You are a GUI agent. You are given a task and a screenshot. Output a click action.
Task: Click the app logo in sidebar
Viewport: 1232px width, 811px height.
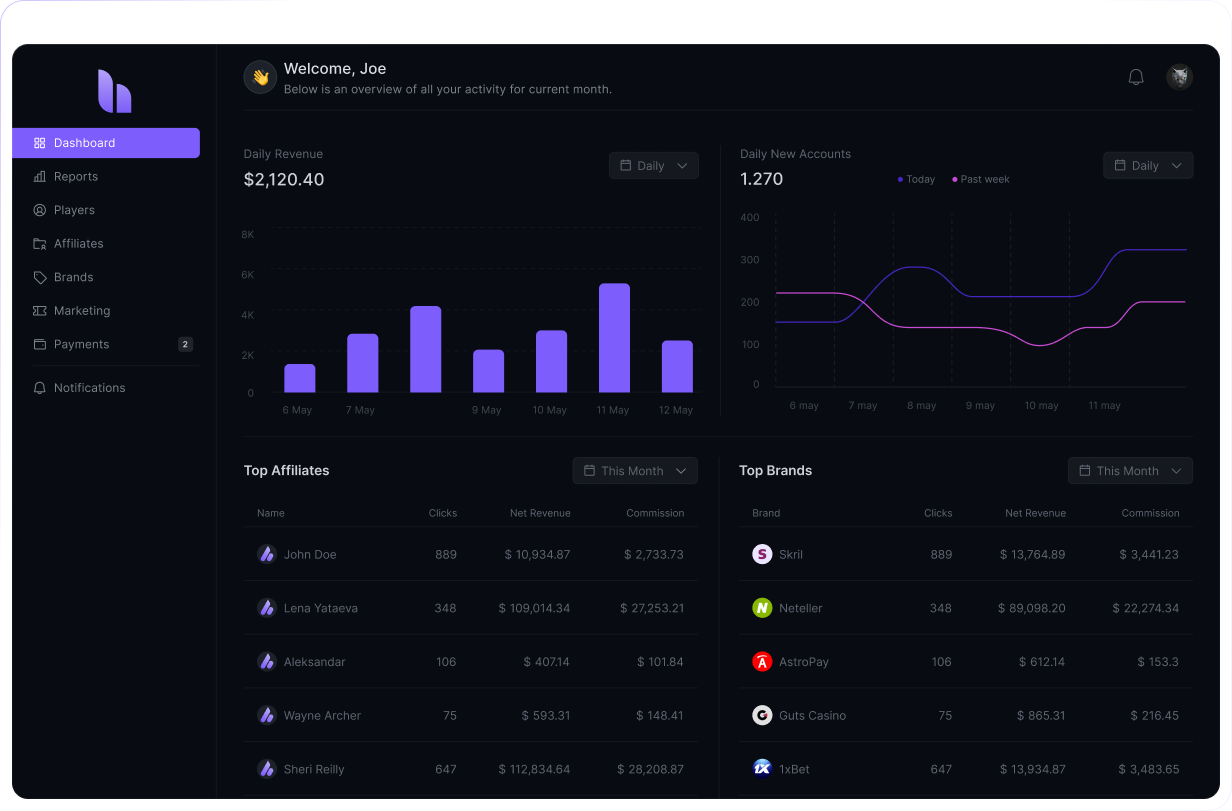point(114,91)
